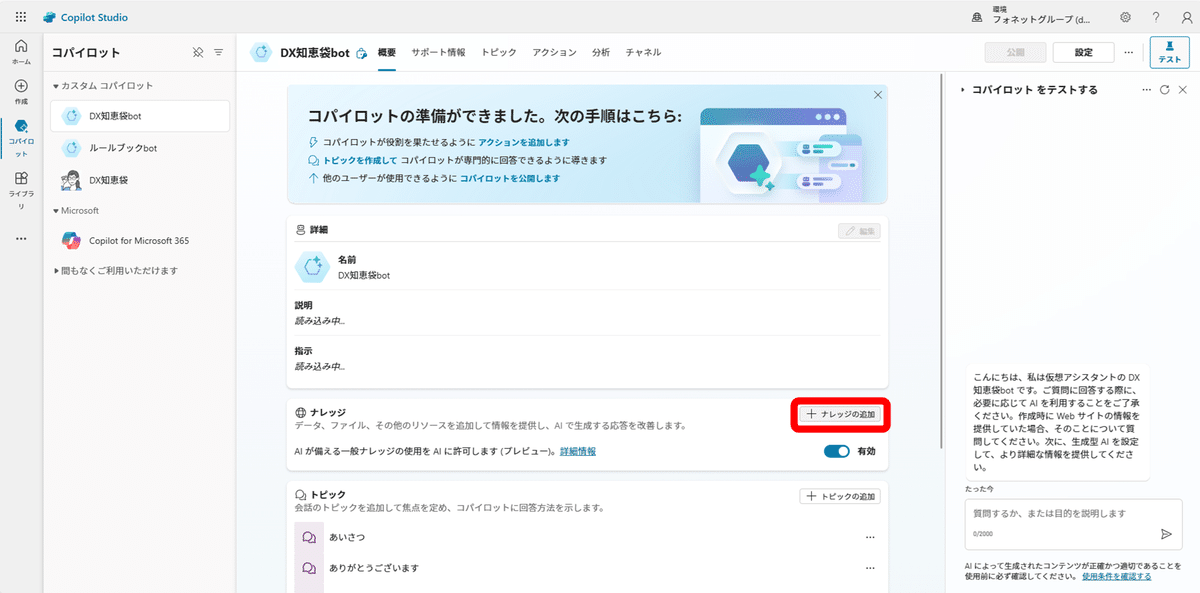The image size is (1200, 593).
Task: Switch to 概要 tab
Action: tap(387, 52)
